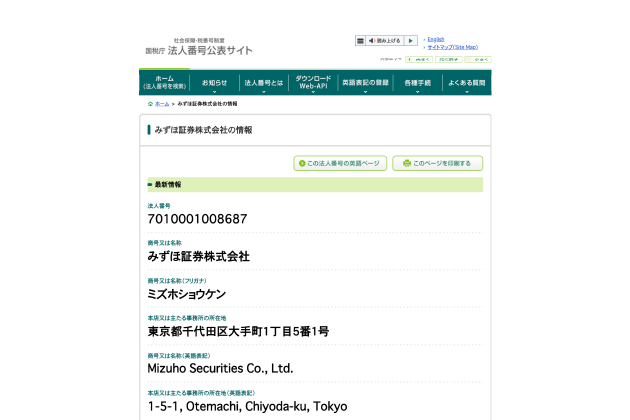Click the 読み上げる speaker button

tap(385, 41)
